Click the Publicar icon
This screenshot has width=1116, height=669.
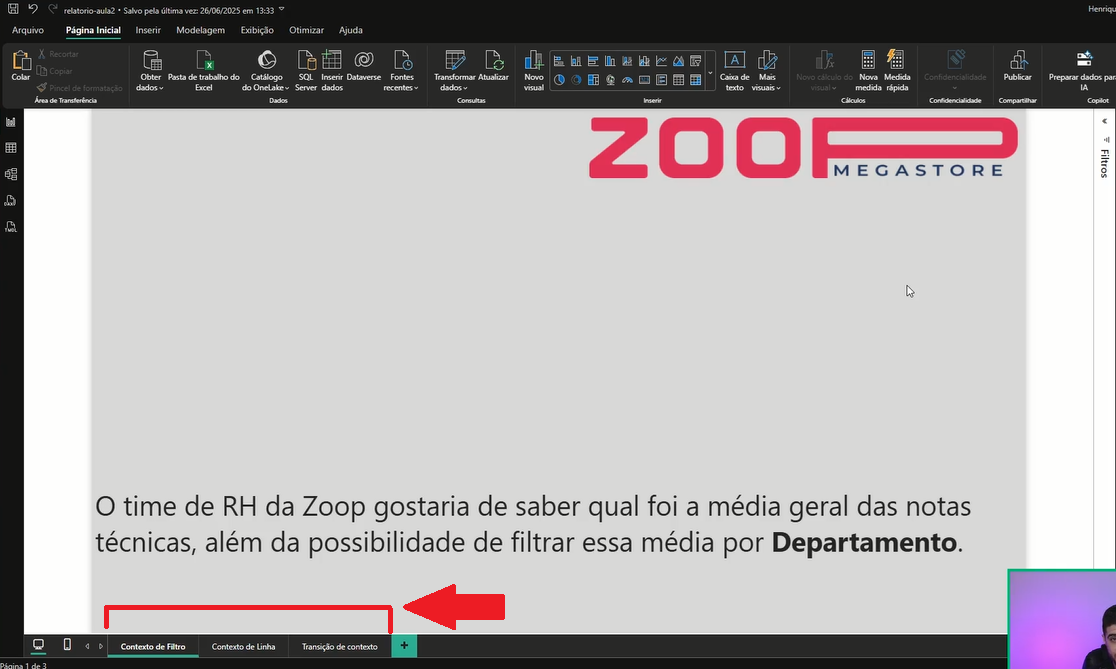pos(1018,60)
